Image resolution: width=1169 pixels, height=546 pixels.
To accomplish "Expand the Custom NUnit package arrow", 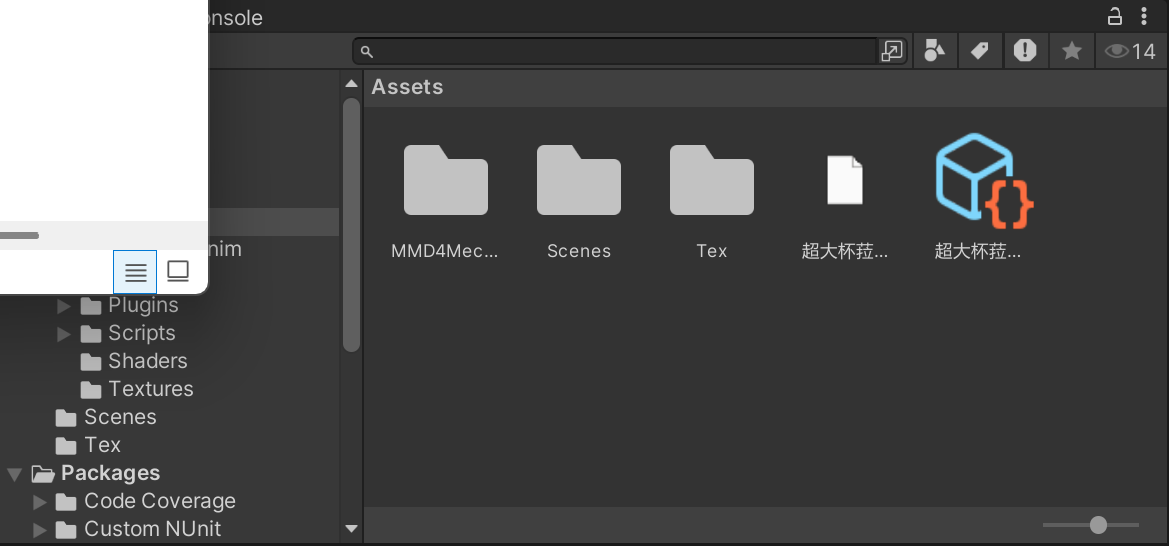I will click(40, 530).
